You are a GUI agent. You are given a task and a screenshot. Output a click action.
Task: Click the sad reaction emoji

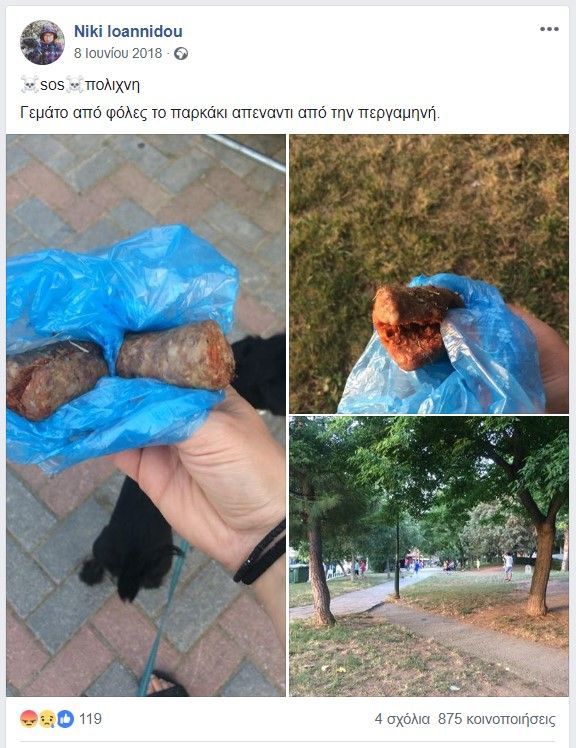[47, 718]
